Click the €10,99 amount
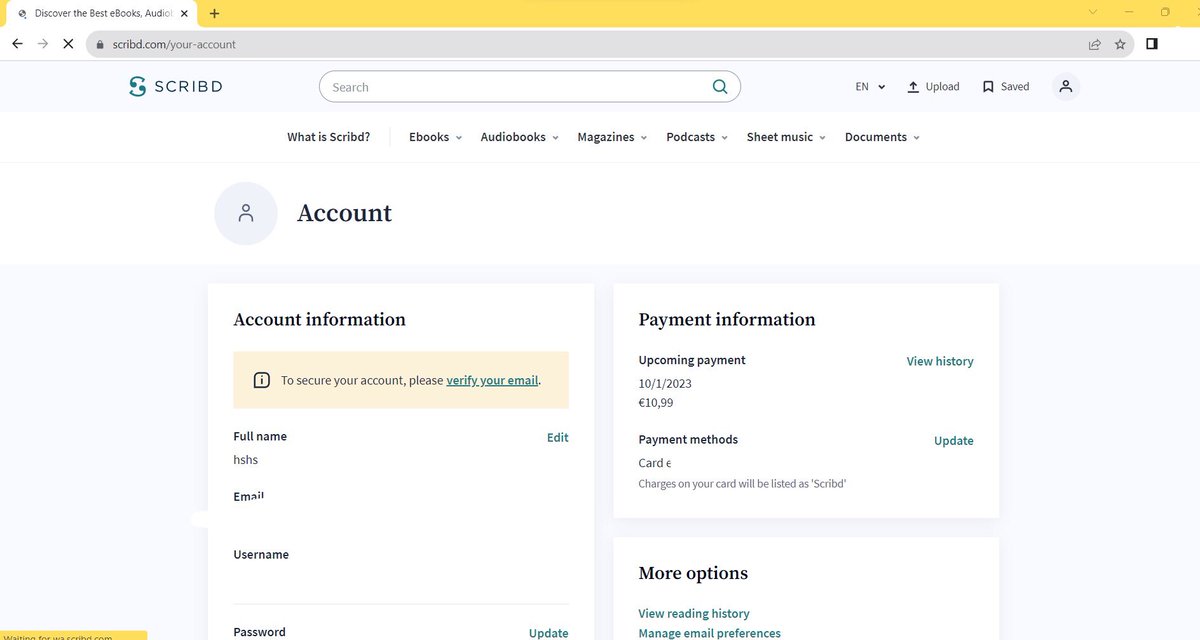Viewport: 1200px width, 640px height. 656,403
